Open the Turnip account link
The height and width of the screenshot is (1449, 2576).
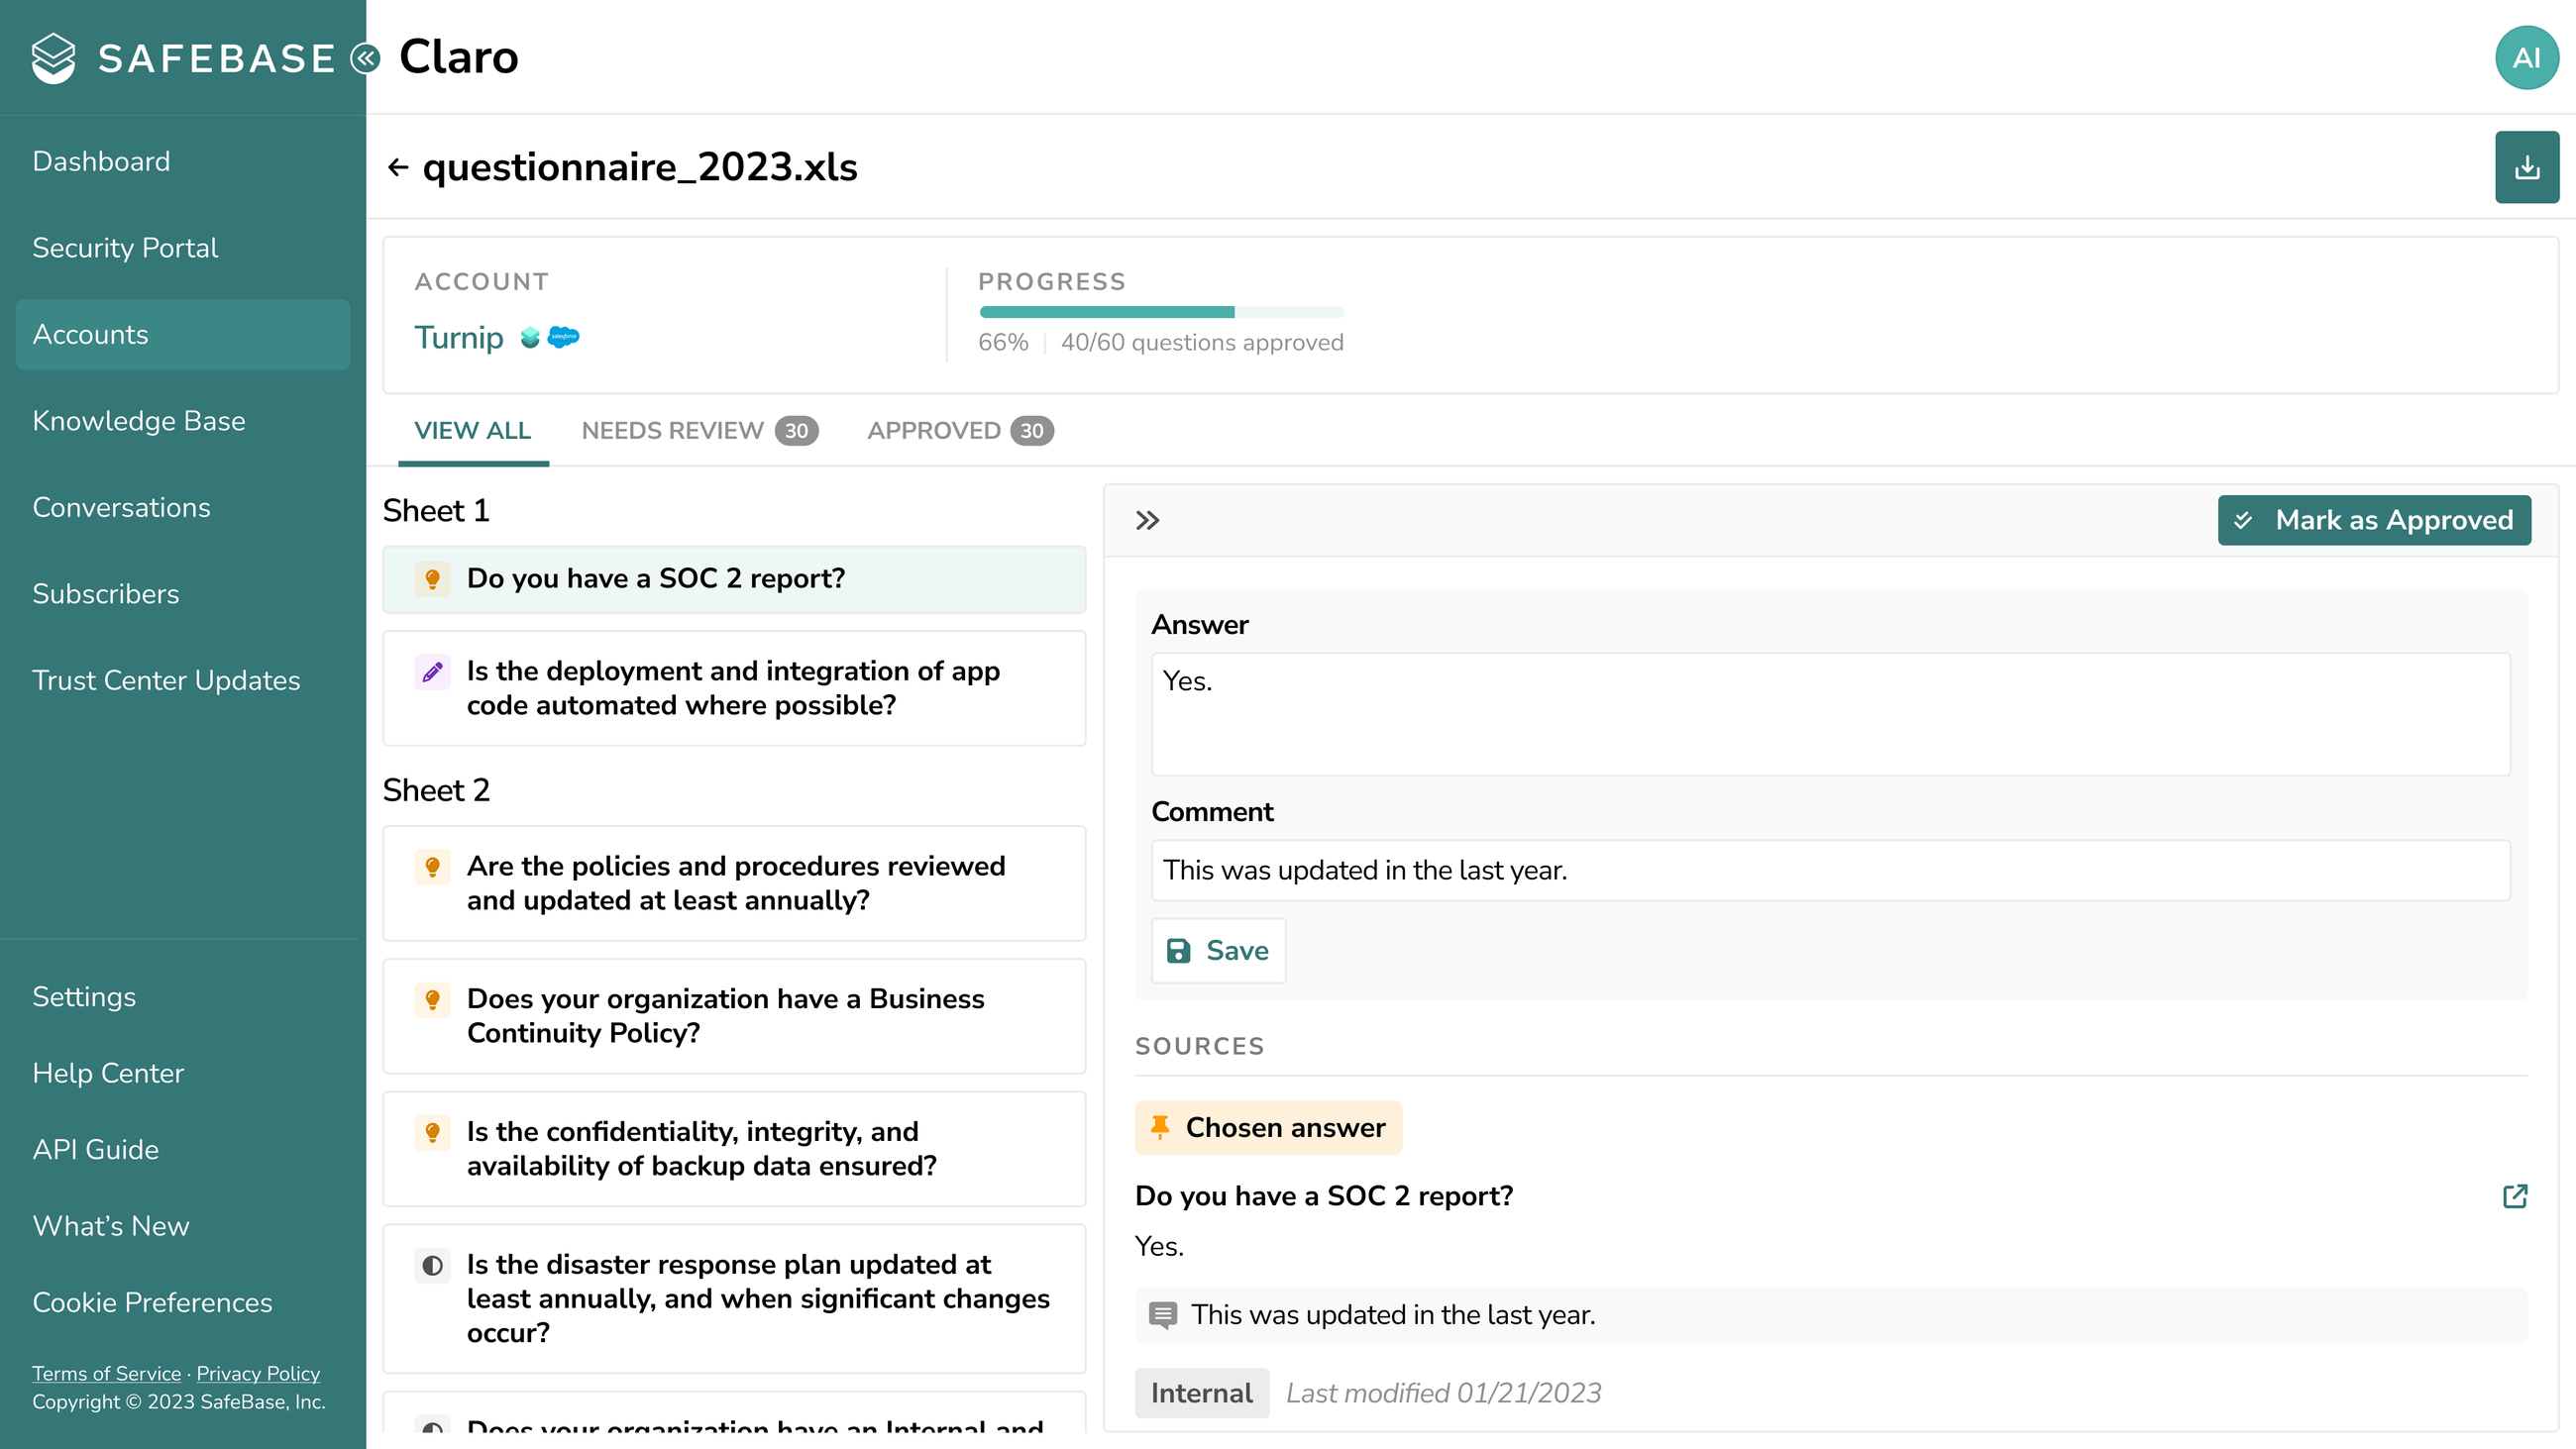(x=459, y=337)
